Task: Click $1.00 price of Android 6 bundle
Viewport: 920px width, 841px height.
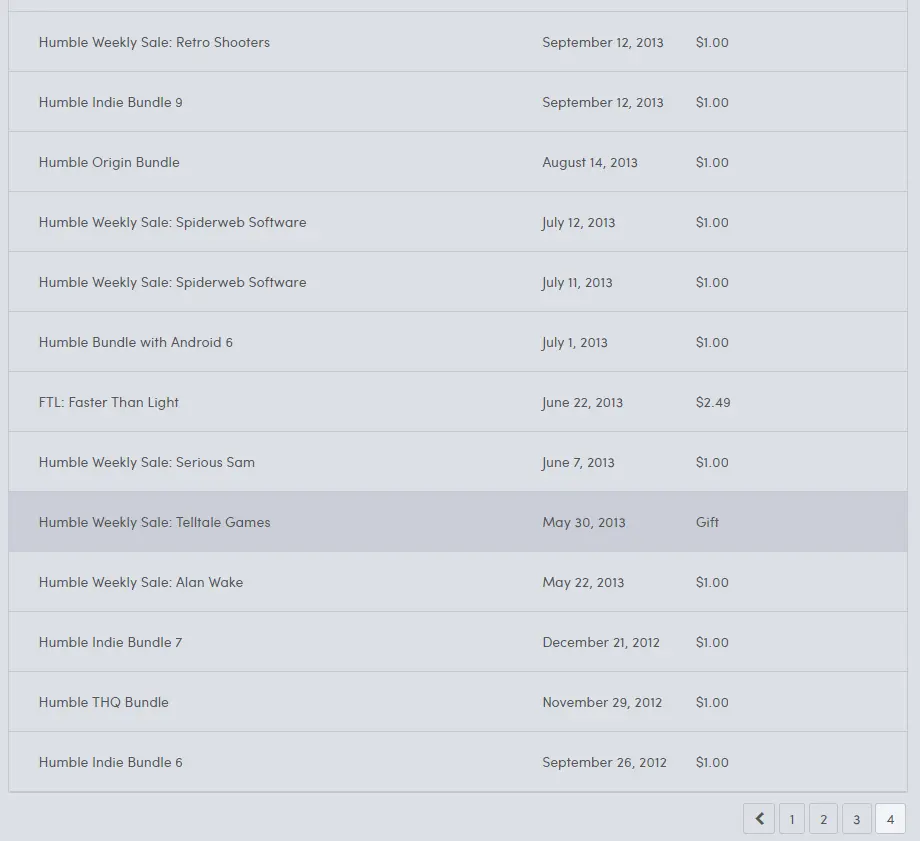Action: (712, 343)
